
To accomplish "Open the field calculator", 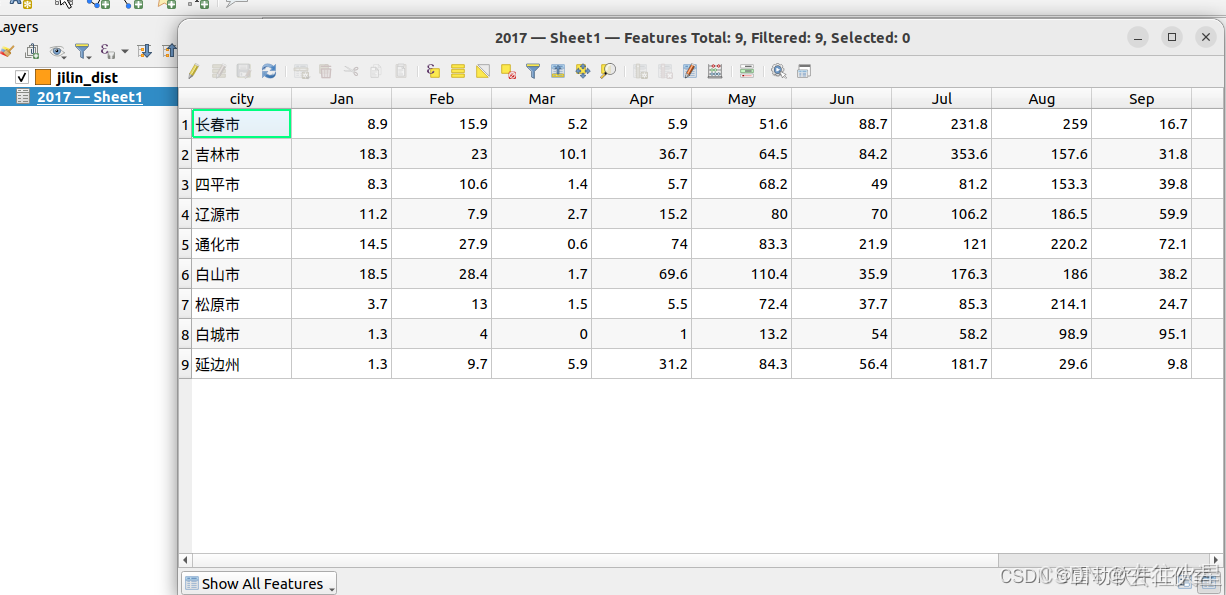I will 715,71.
